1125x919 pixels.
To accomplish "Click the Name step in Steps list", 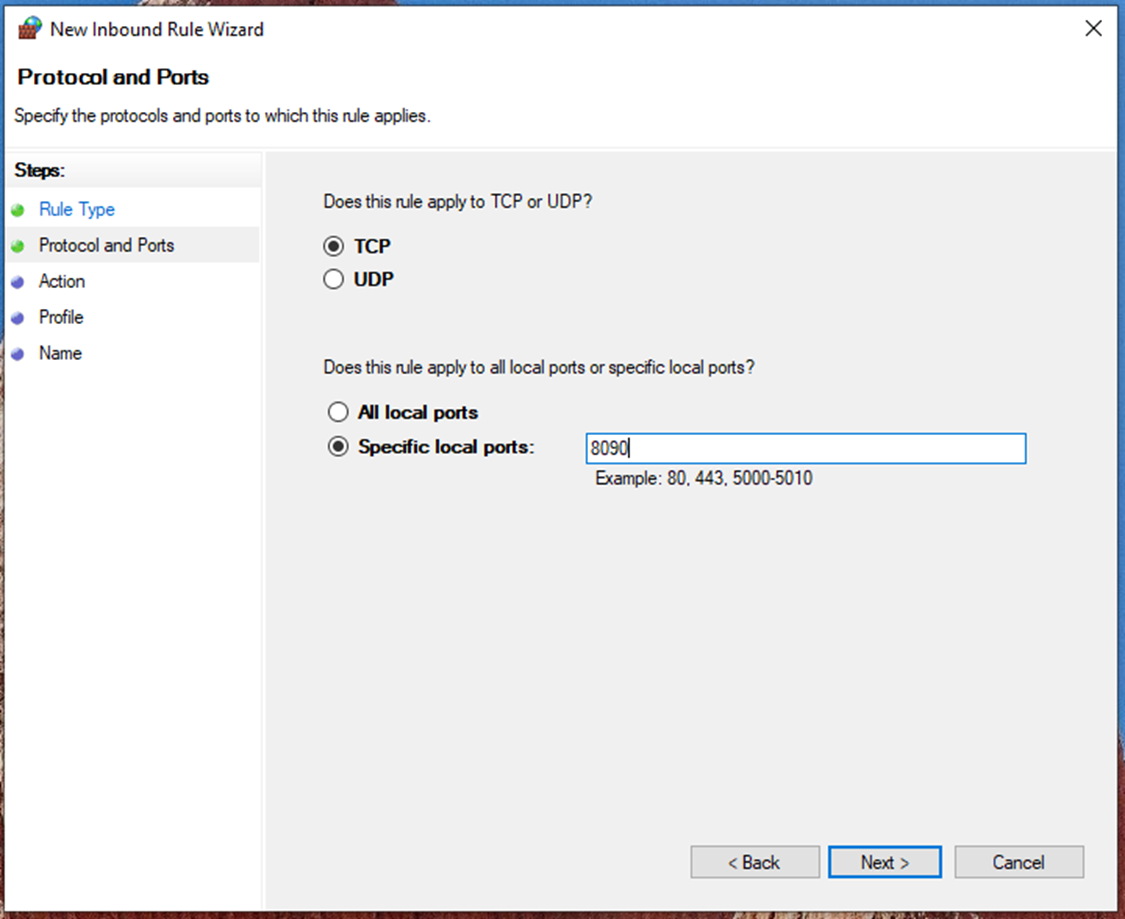I will [60, 353].
